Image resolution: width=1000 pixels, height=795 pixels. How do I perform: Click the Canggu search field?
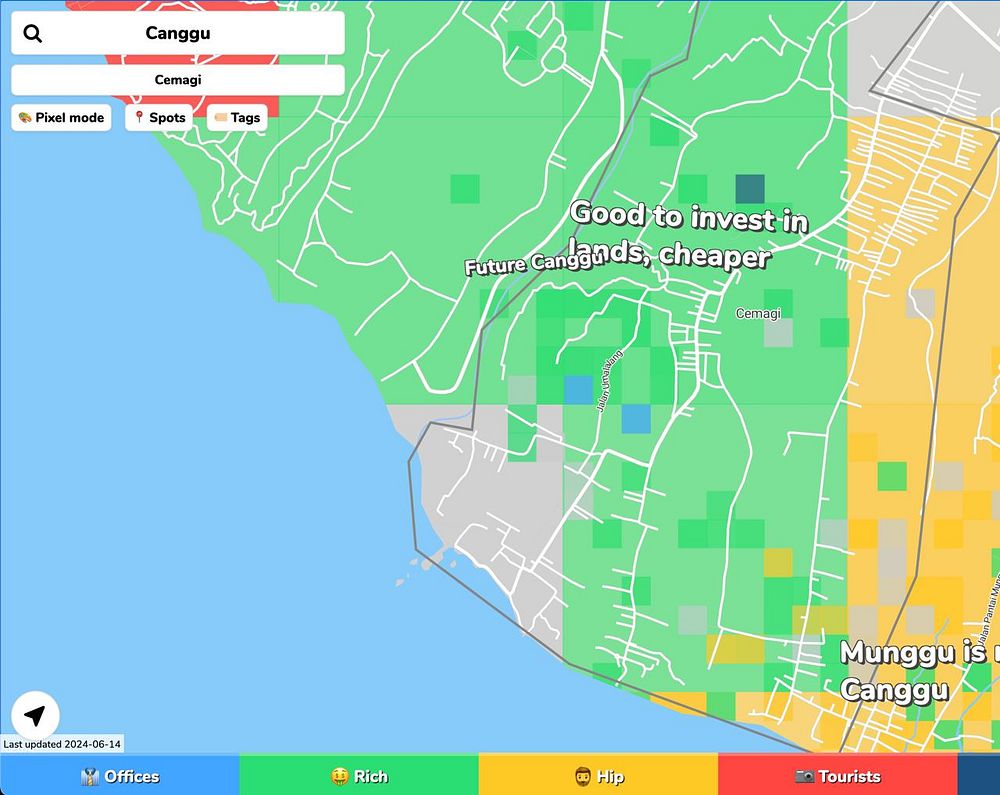178,33
